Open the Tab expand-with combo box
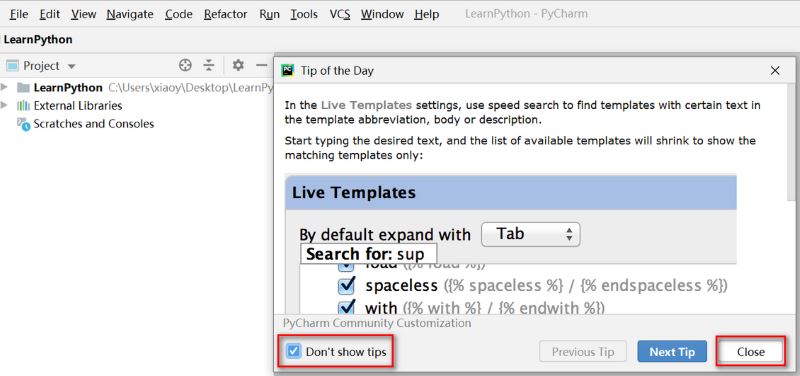The width and height of the screenshot is (800, 376). click(531, 234)
